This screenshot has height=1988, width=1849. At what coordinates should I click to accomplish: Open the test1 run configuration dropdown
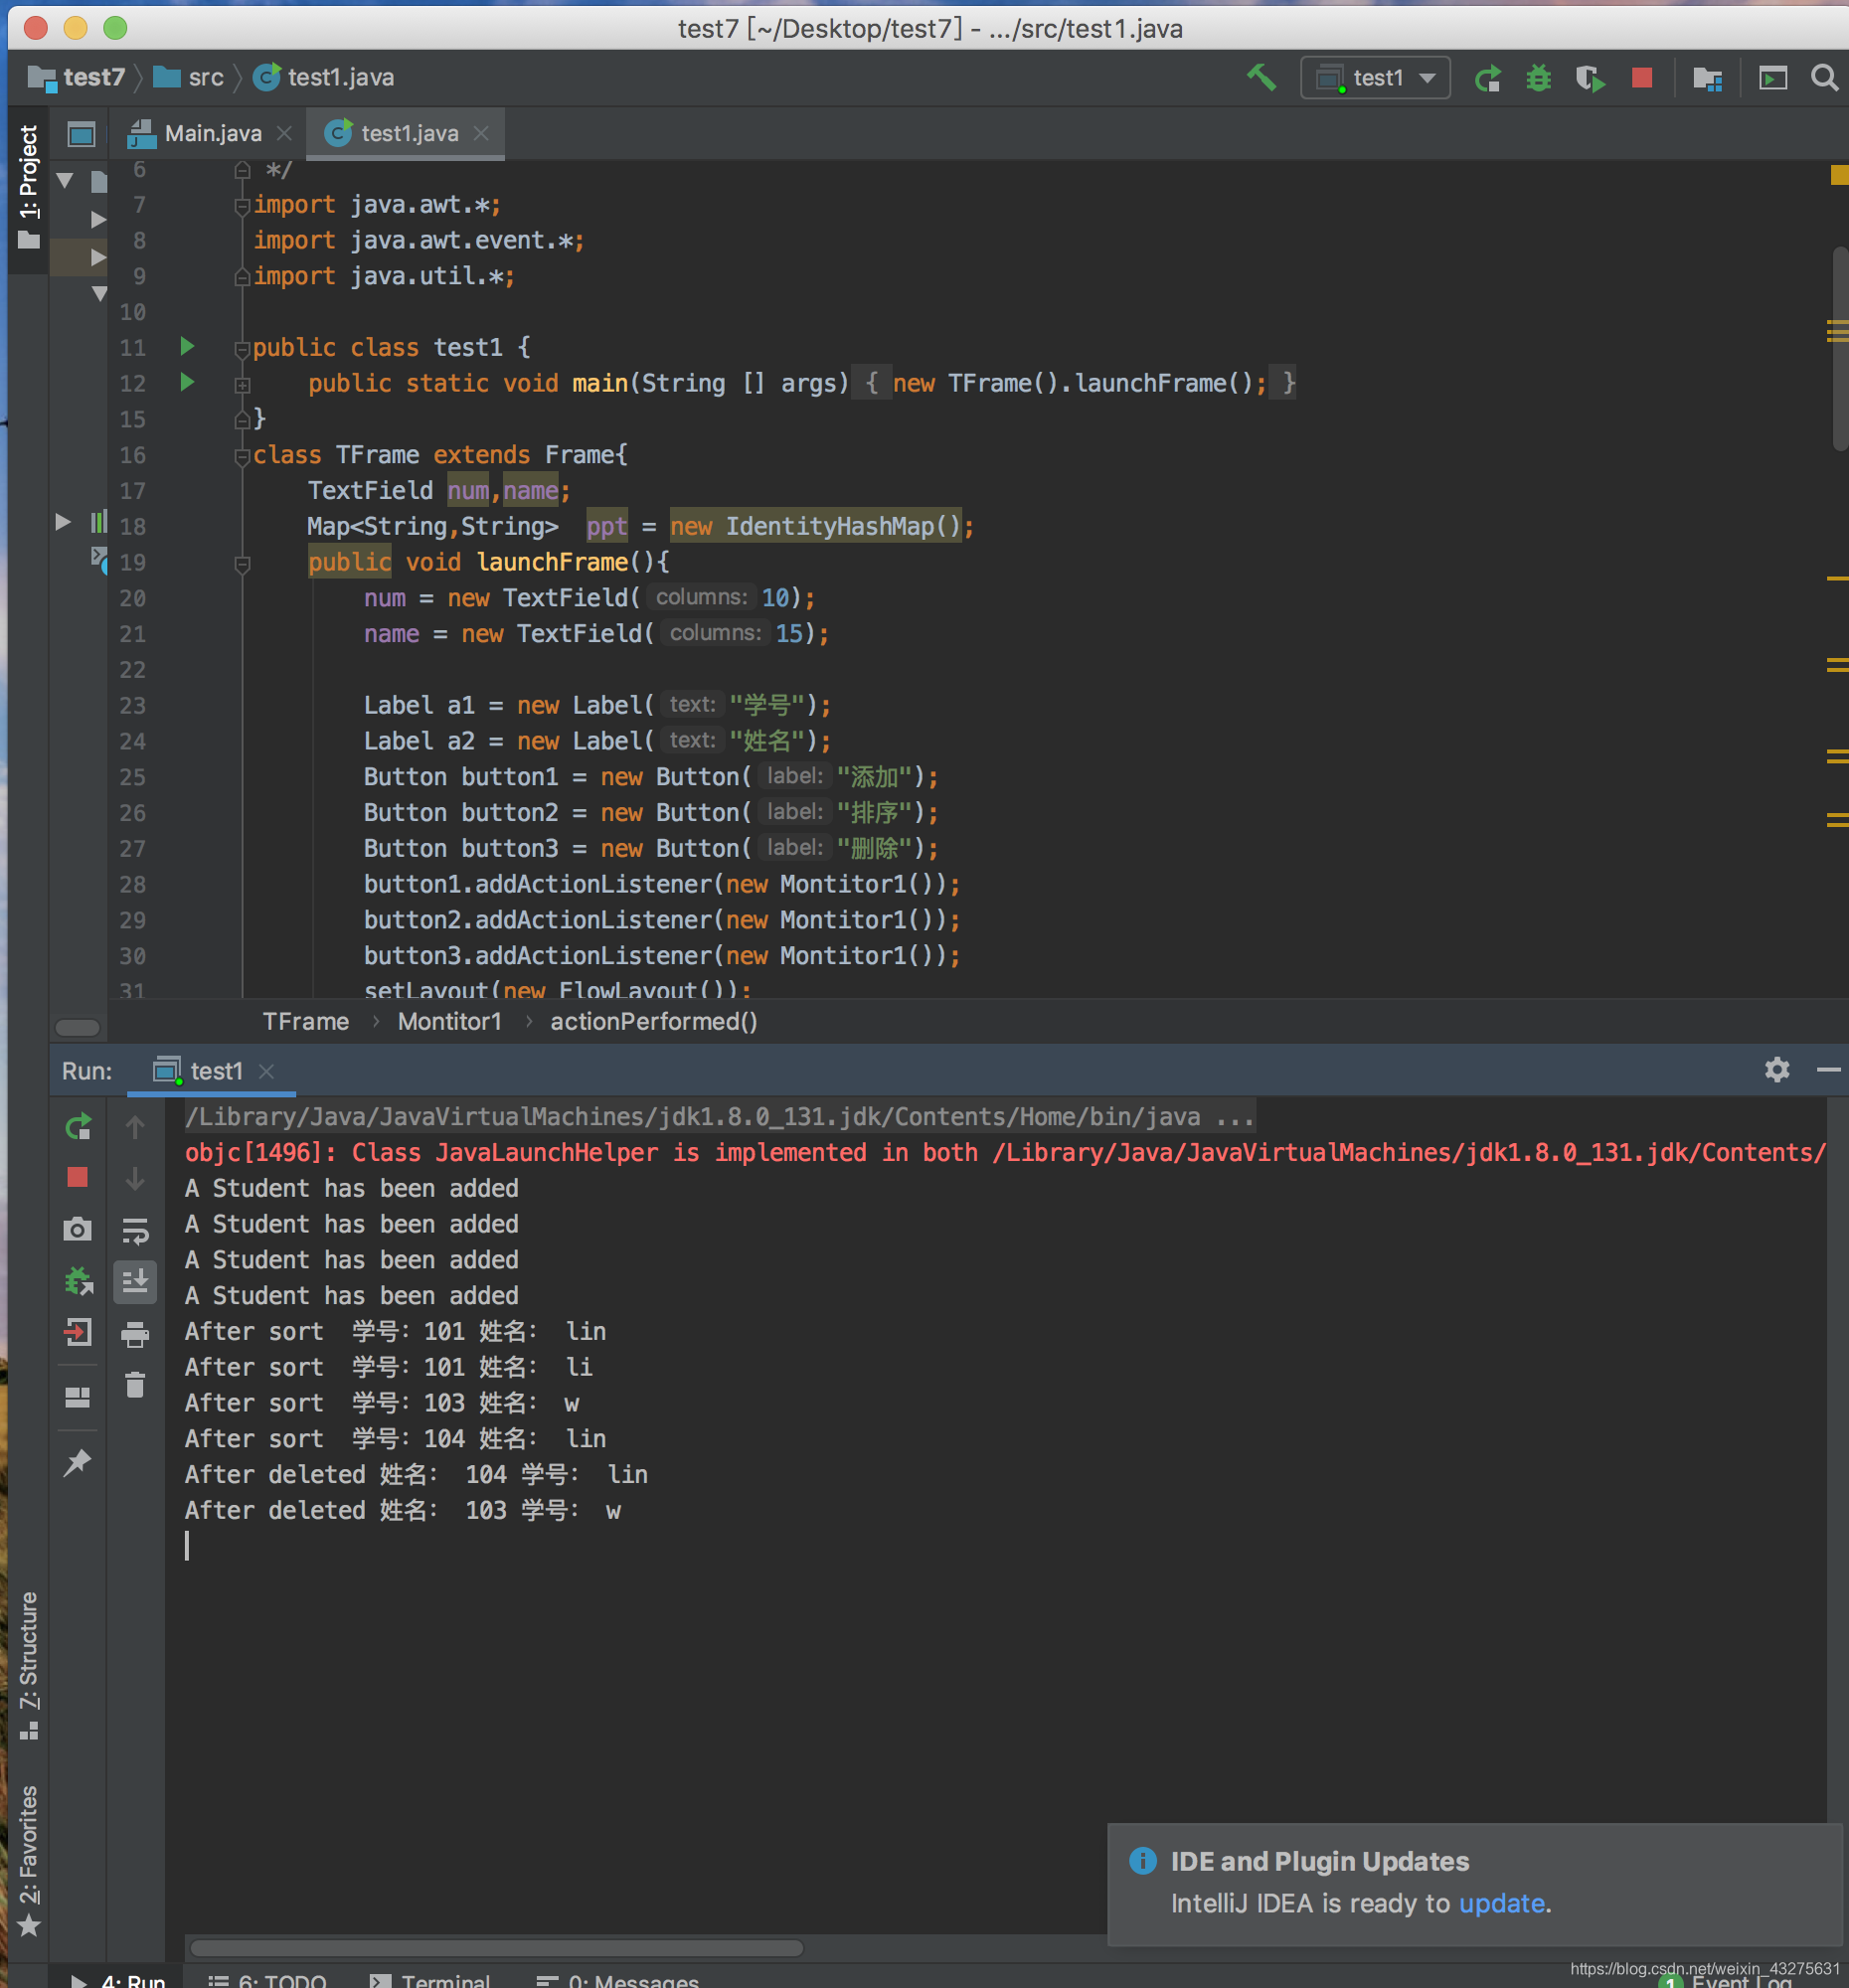1374,77
